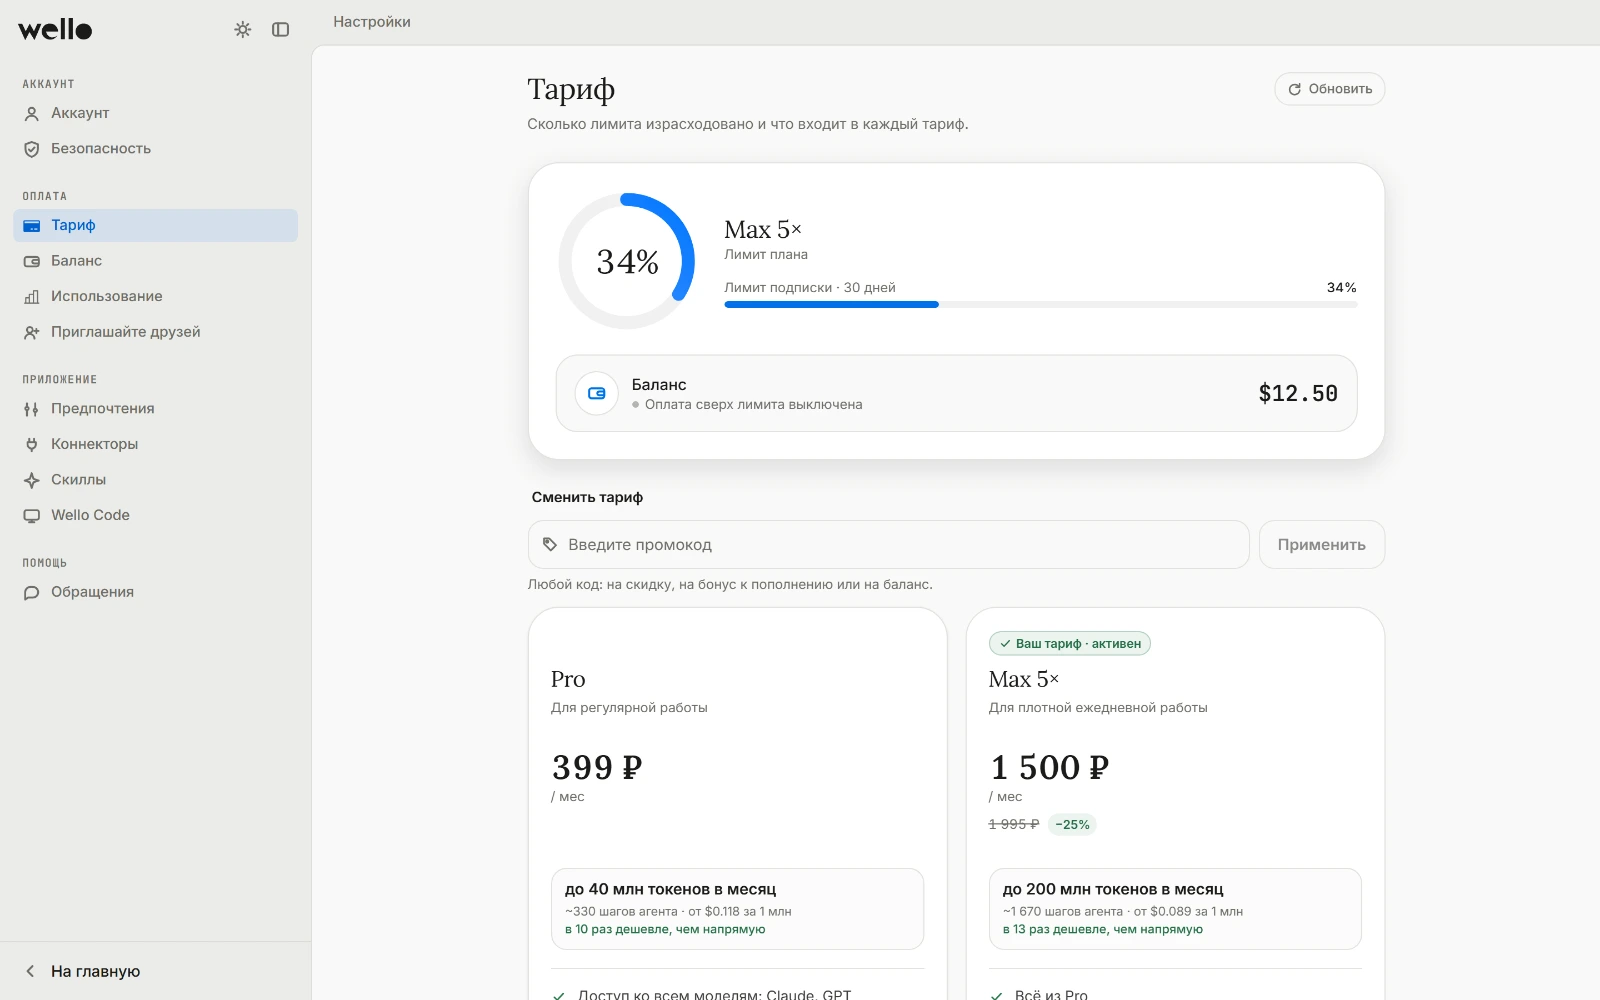Click the Настройки breadcrumb title
The height and width of the screenshot is (1000, 1600).
coord(372,22)
